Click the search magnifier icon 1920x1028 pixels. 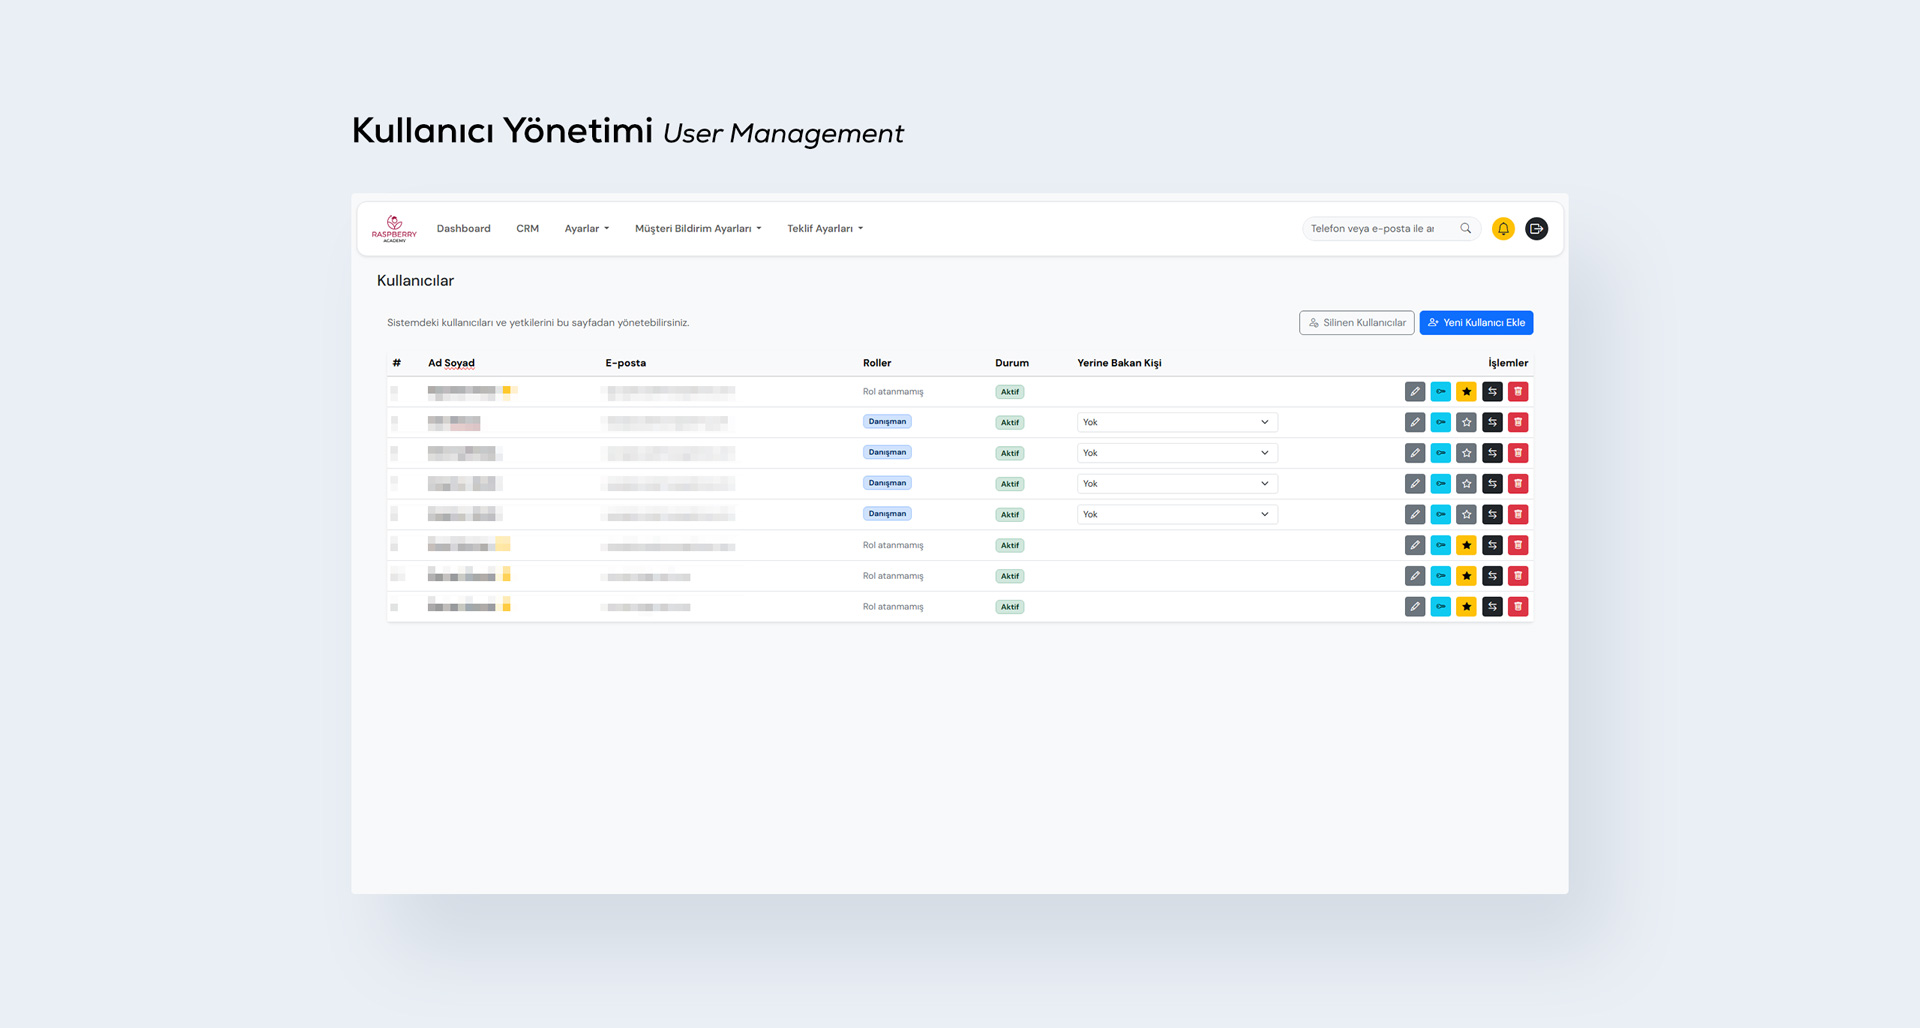tap(1466, 229)
